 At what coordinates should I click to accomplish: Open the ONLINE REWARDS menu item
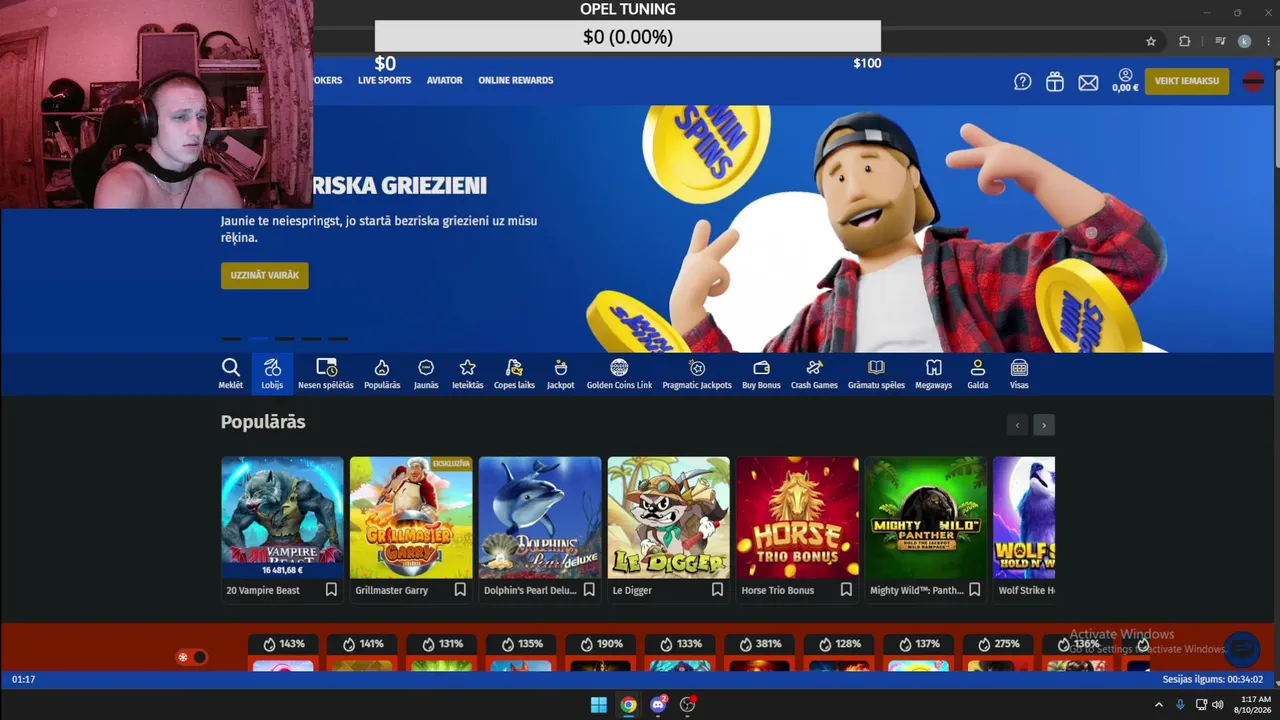[x=516, y=80]
